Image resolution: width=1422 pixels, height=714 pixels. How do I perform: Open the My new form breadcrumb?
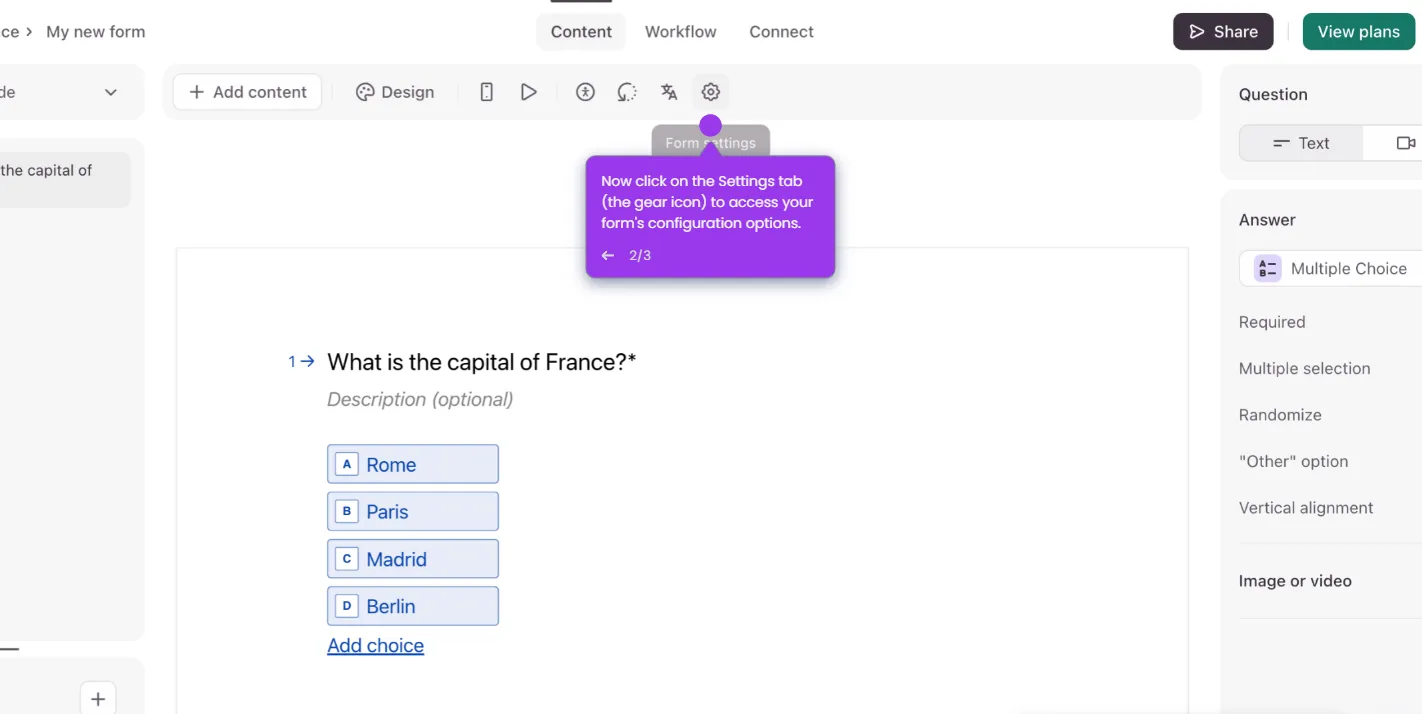[96, 32]
